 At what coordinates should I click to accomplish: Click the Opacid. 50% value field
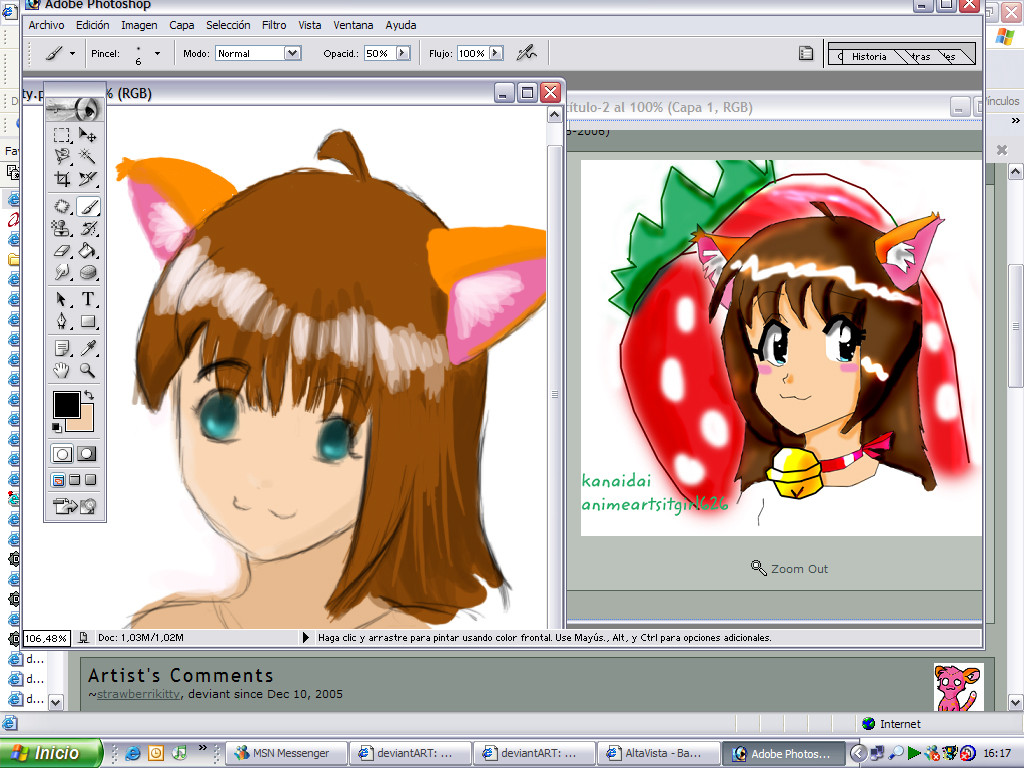coord(377,54)
